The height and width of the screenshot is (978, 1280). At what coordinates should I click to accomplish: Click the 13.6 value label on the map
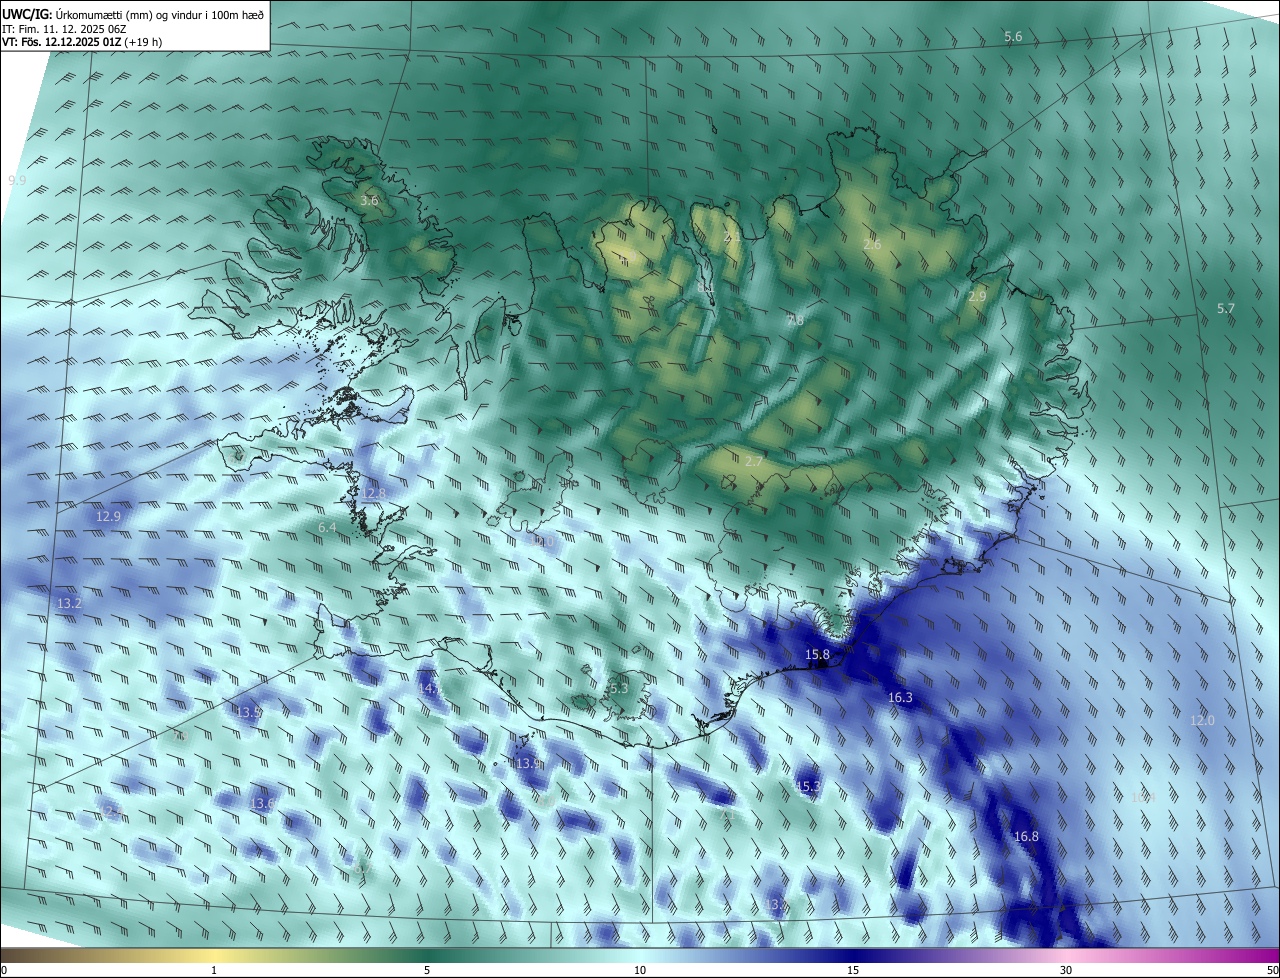(x=262, y=804)
